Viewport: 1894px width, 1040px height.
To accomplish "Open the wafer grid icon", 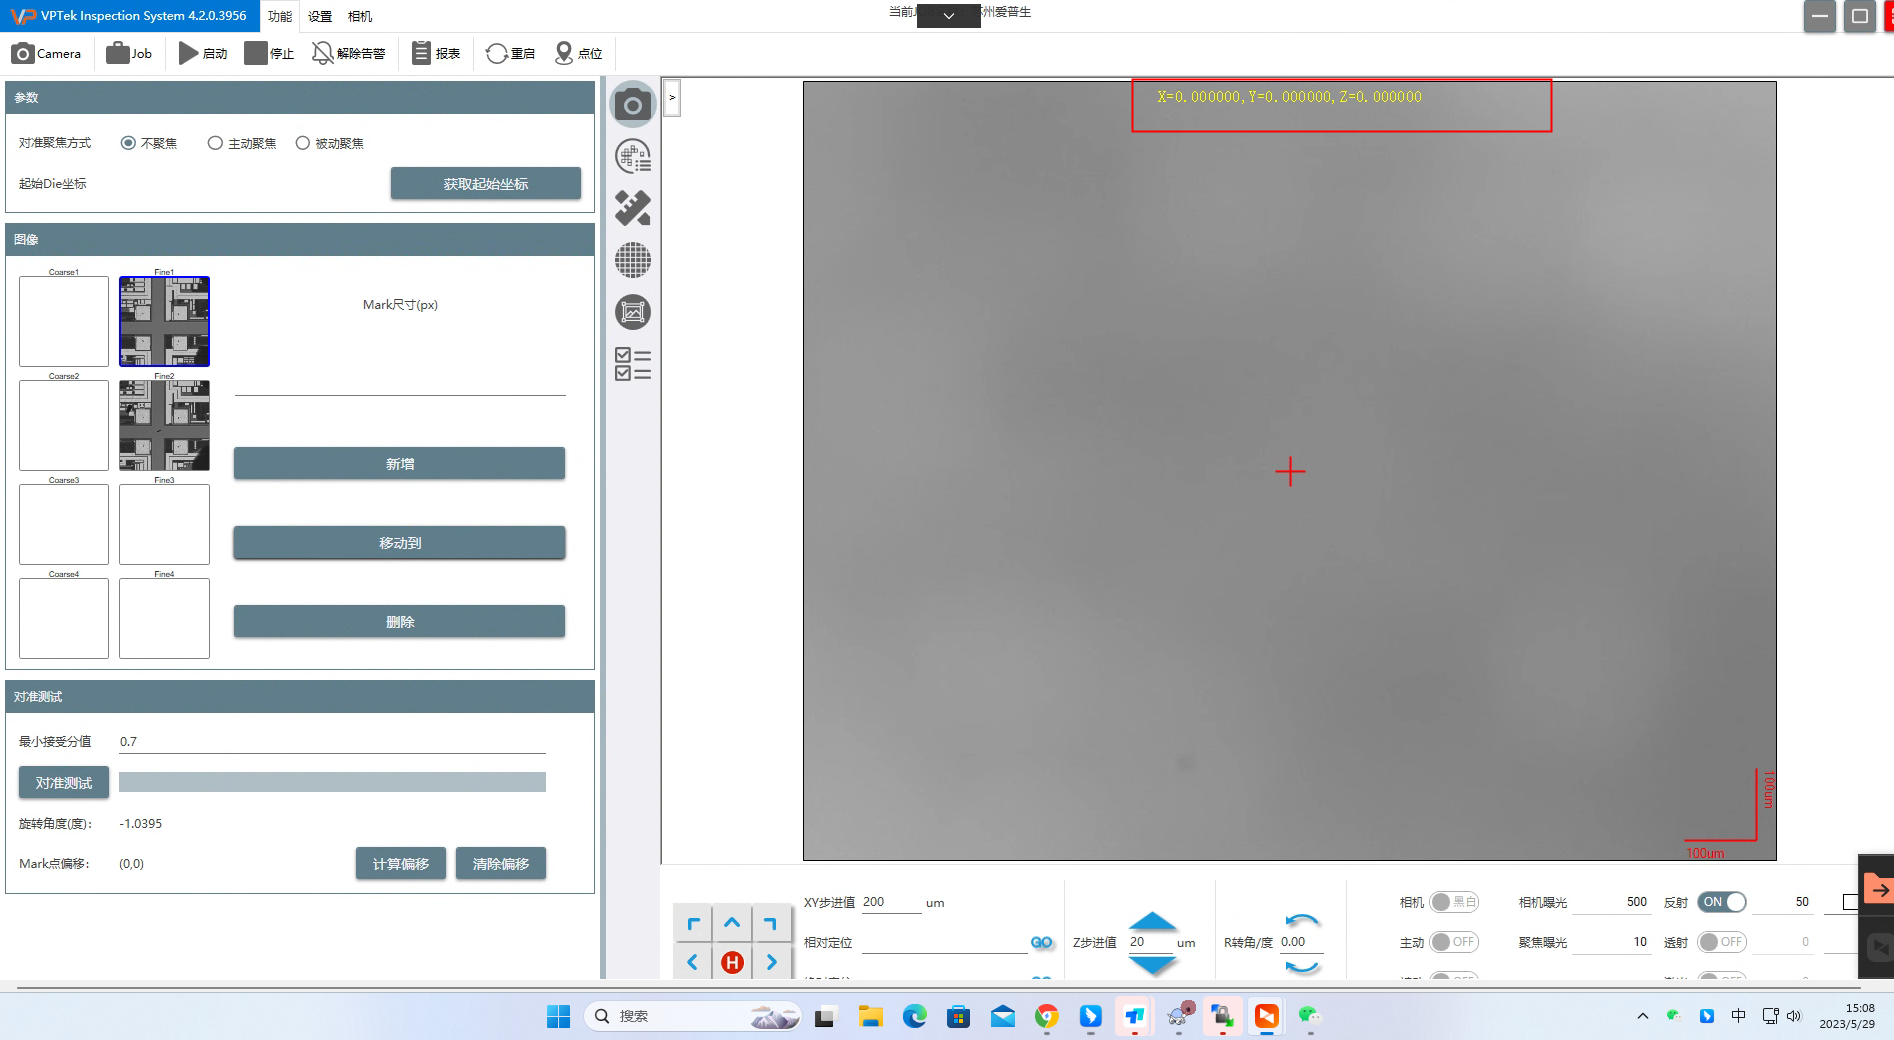I will tap(633, 260).
